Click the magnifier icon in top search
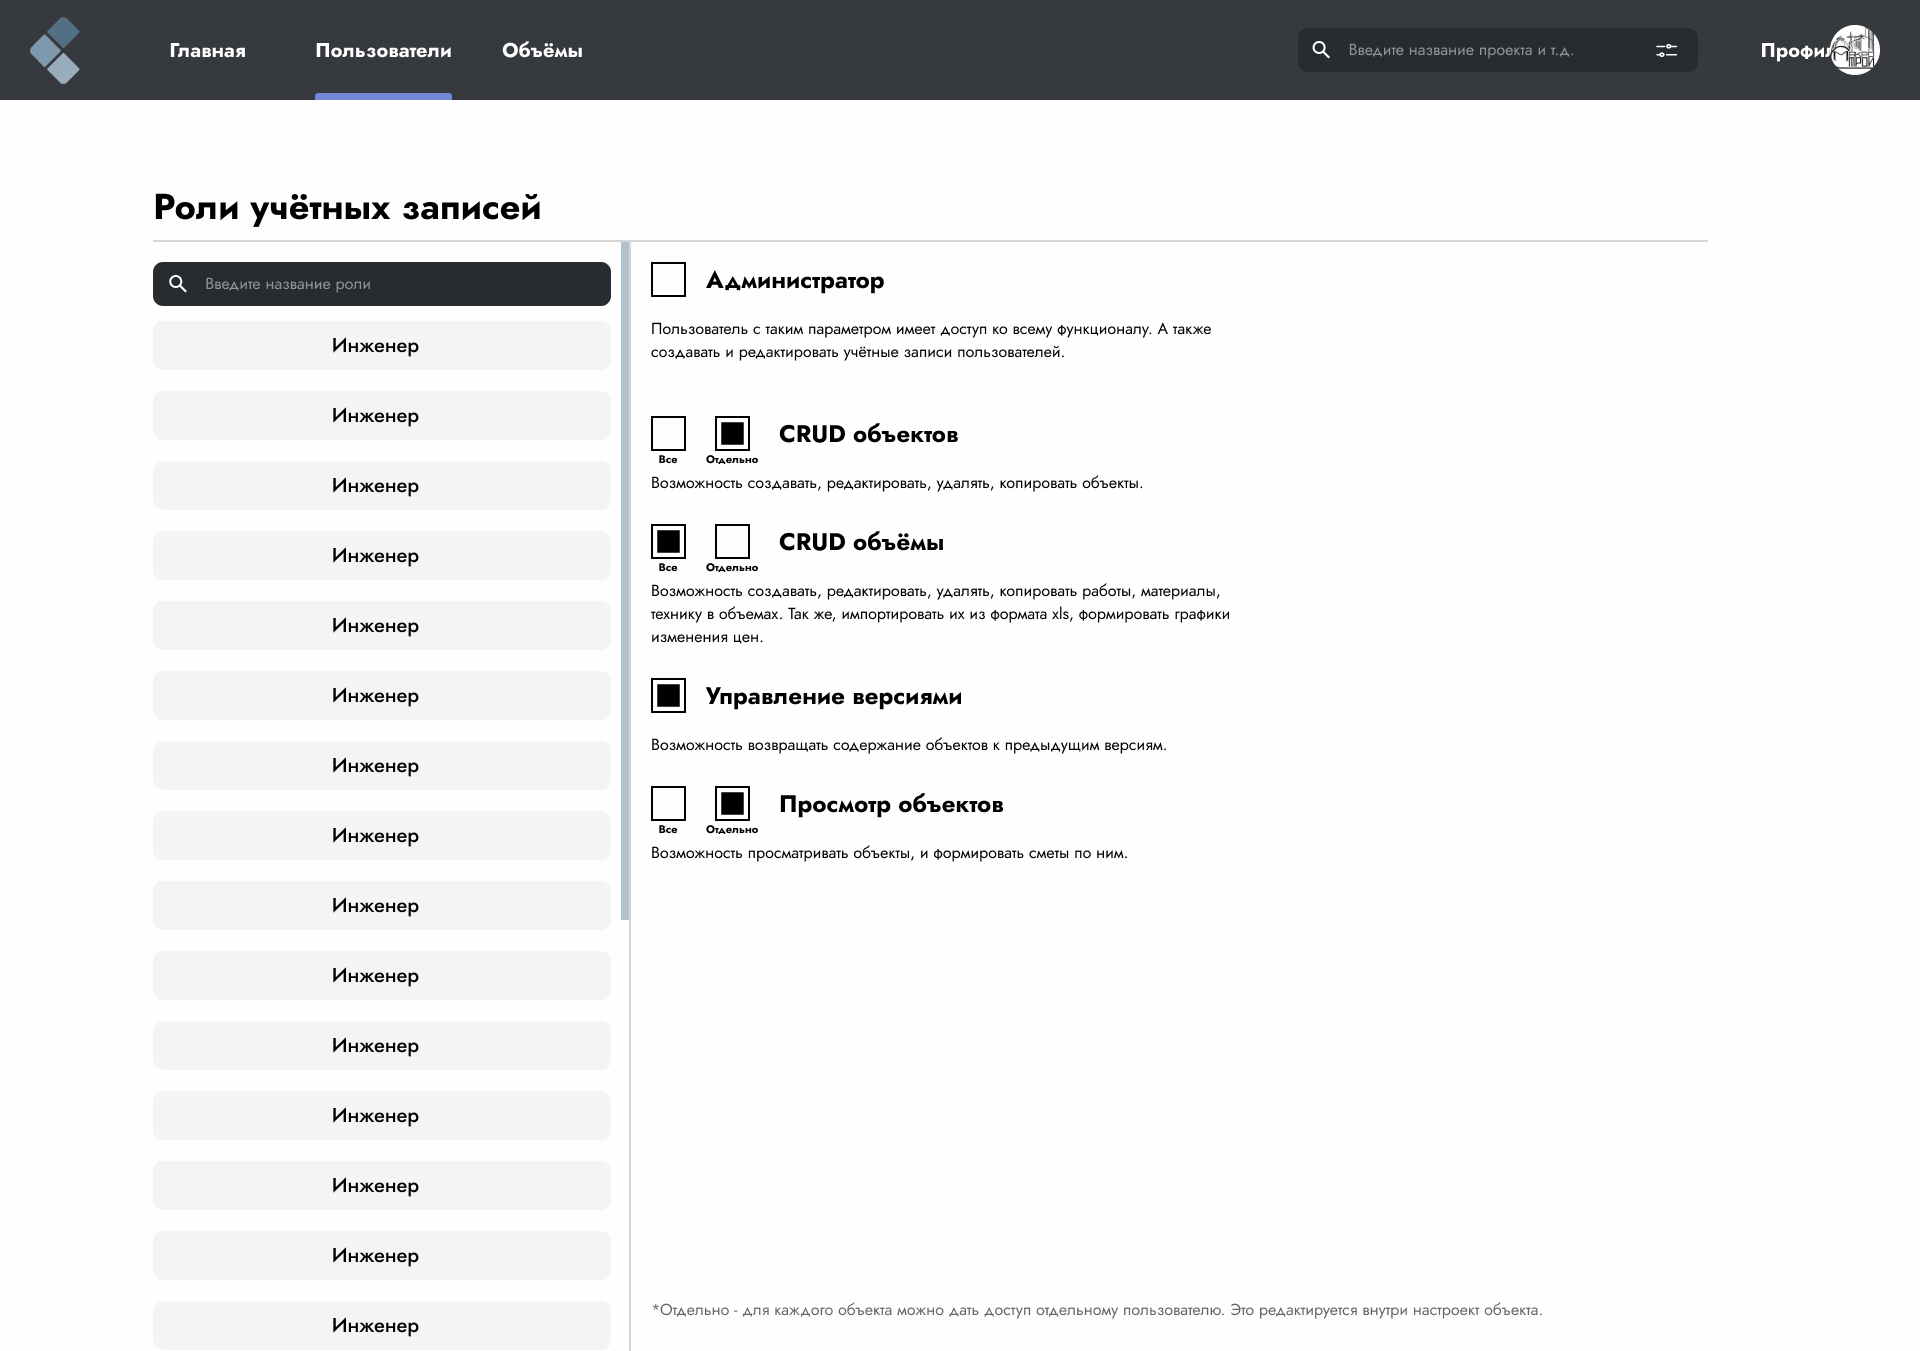 (1321, 50)
